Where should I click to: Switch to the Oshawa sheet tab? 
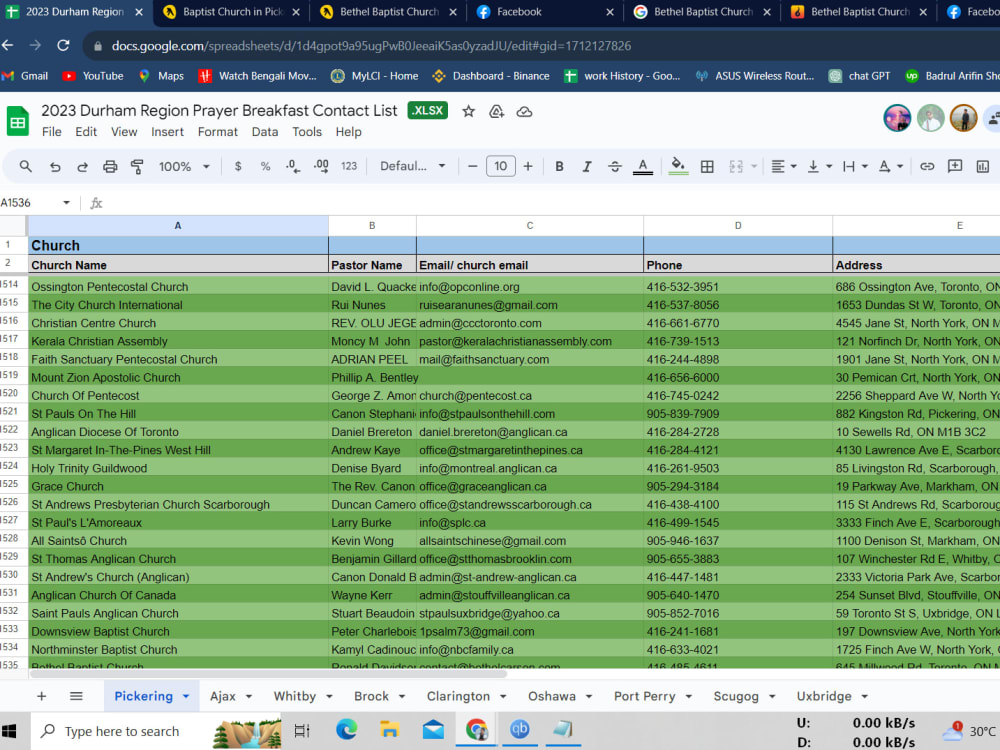coord(552,695)
